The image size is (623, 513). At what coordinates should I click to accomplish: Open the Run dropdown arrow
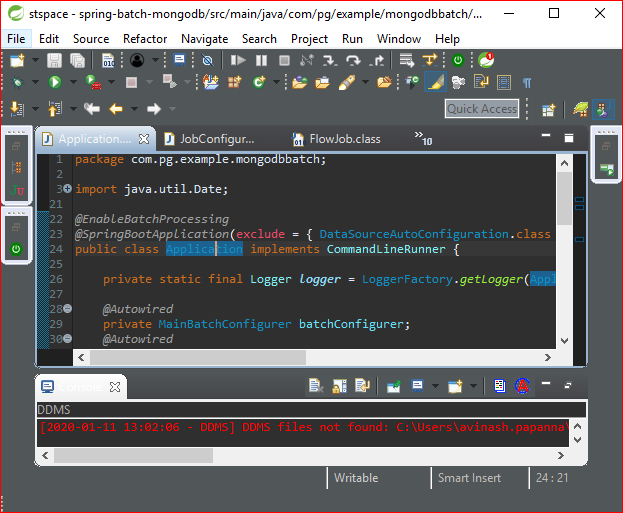click(74, 82)
